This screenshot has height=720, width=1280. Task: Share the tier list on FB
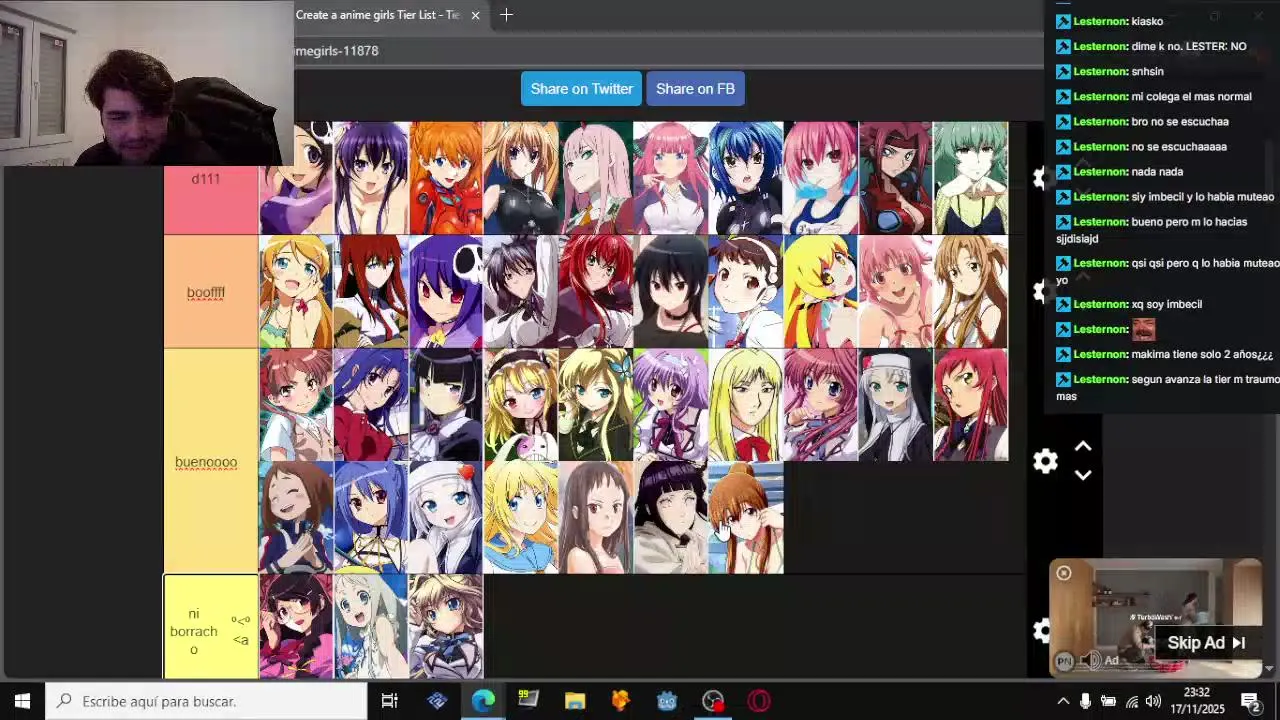[695, 89]
